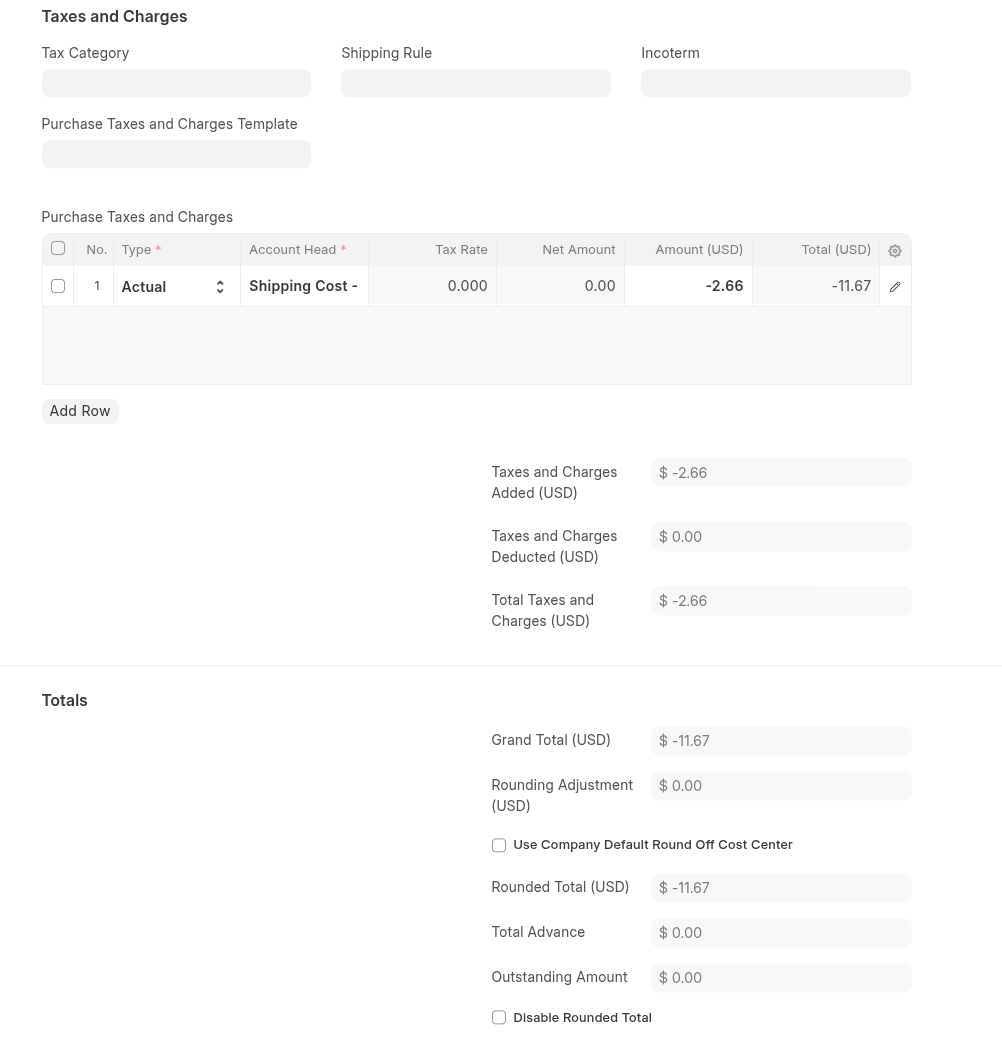Edit row 1 with pencil icon
This screenshot has width=1002, height=1046.
point(895,287)
